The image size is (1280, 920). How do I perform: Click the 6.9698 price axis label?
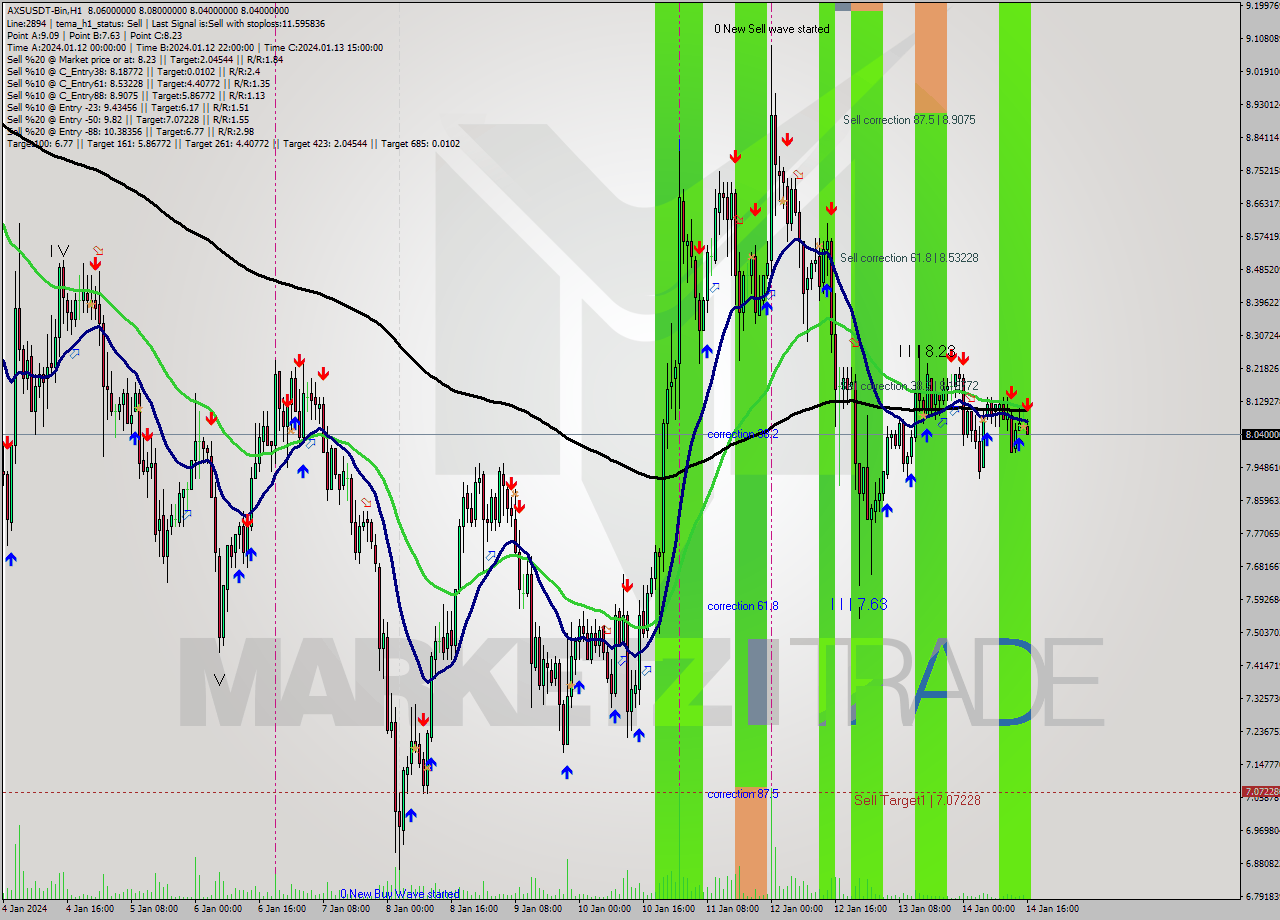[1262, 830]
